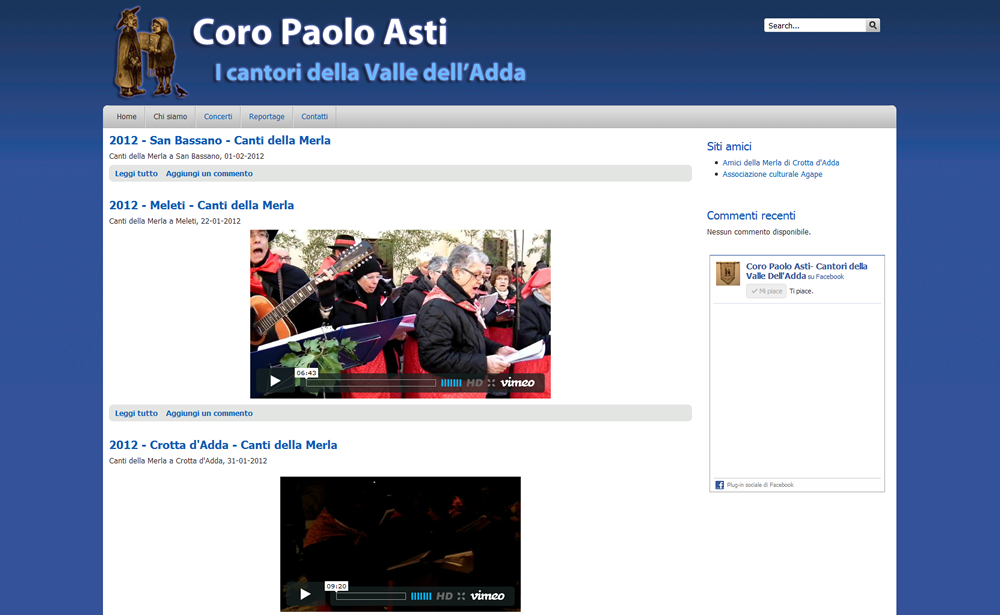This screenshot has width=1000, height=615.
Task: Focus the Search text field
Action: 814,26
